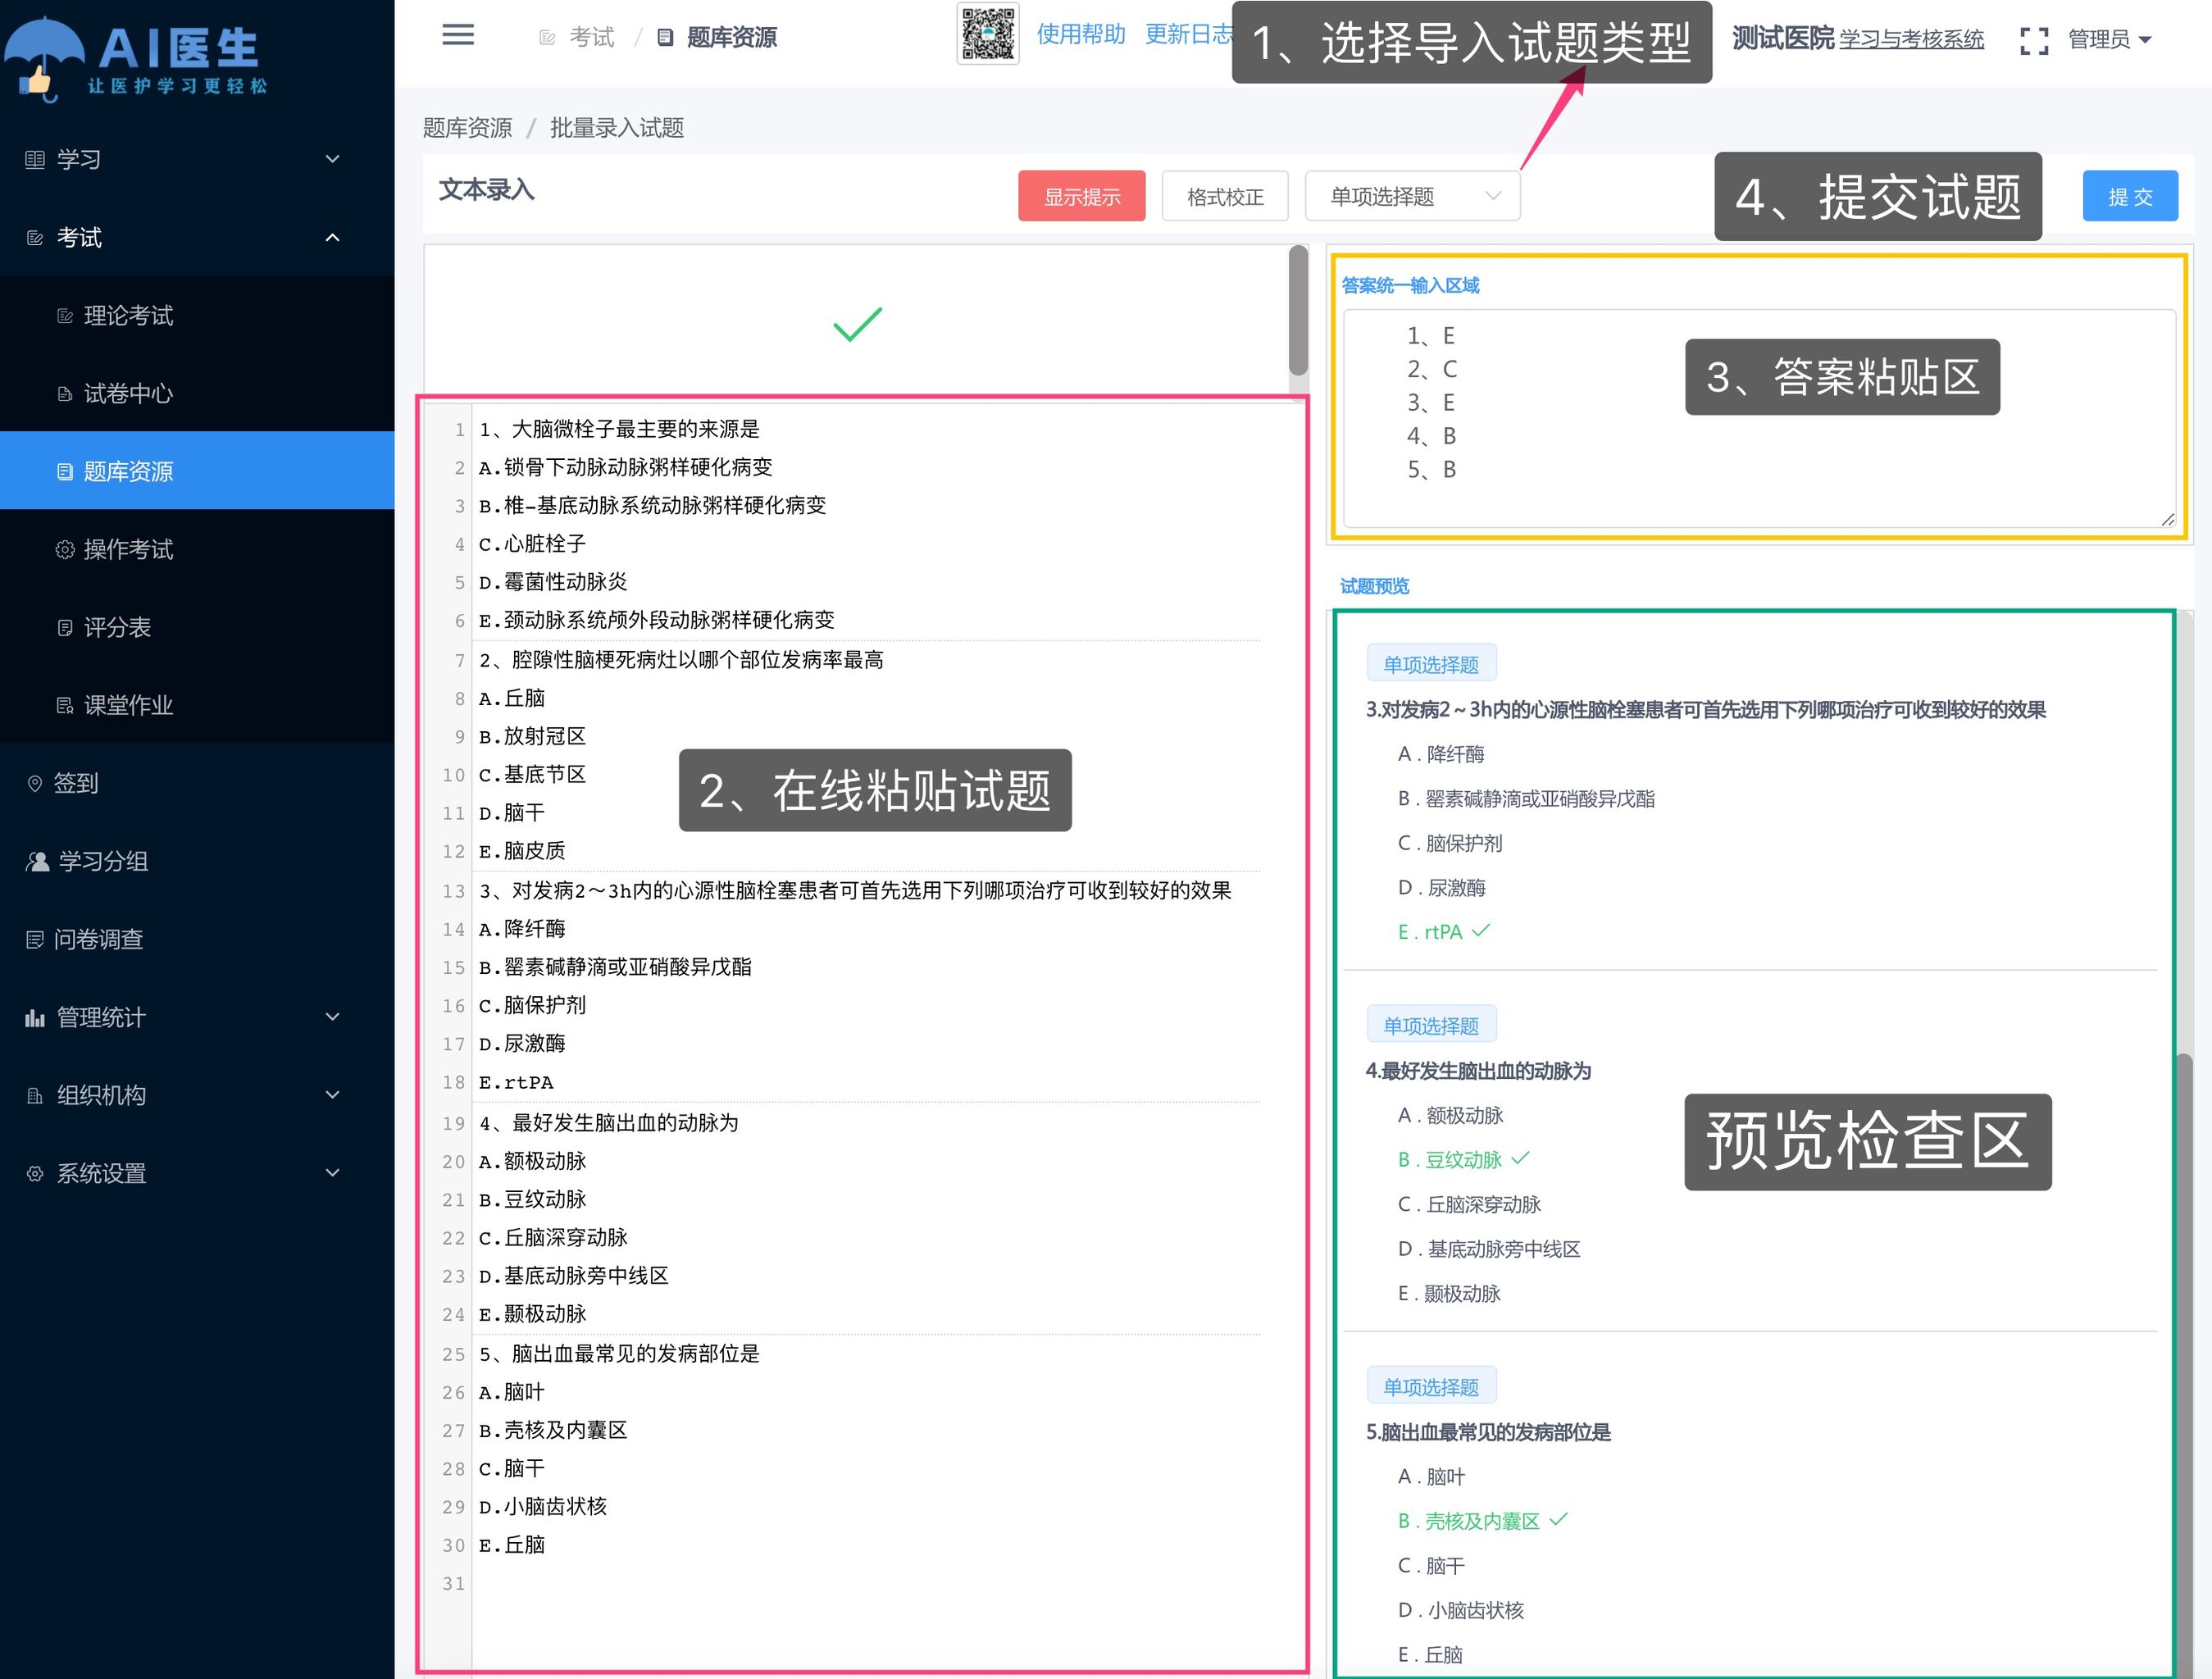This screenshot has height=1679, width=2212.
Task: Click editor line 1 大脑微栓子最主要的来源是
Action: (x=619, y=429)
